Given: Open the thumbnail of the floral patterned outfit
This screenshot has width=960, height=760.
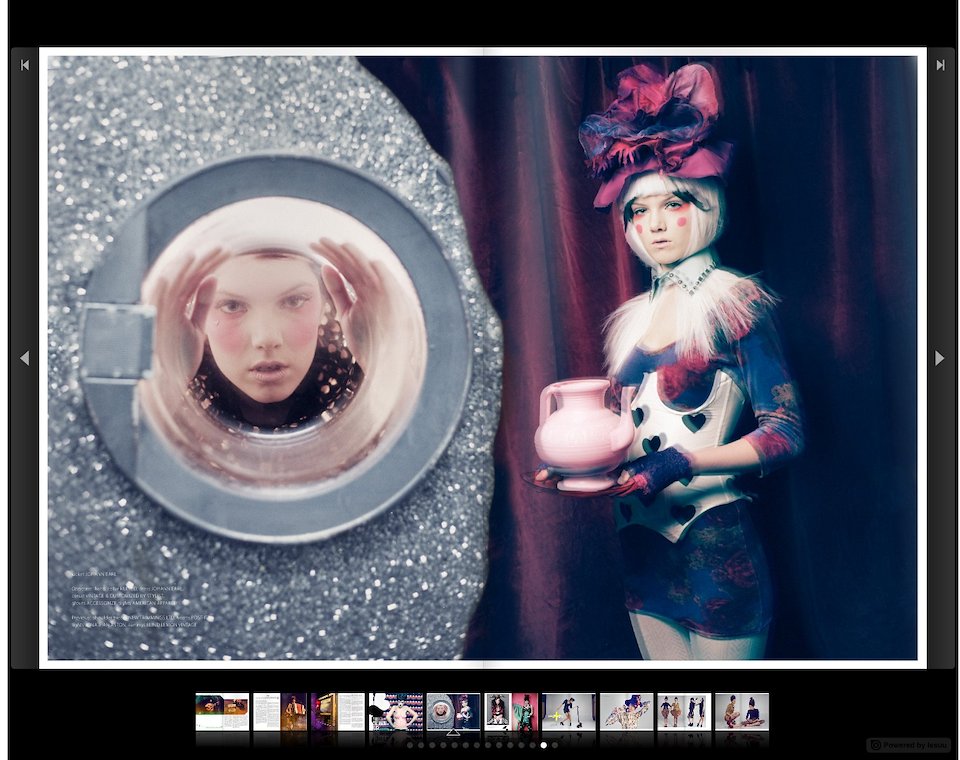Looking at the screenshot, I should [626, 711].
